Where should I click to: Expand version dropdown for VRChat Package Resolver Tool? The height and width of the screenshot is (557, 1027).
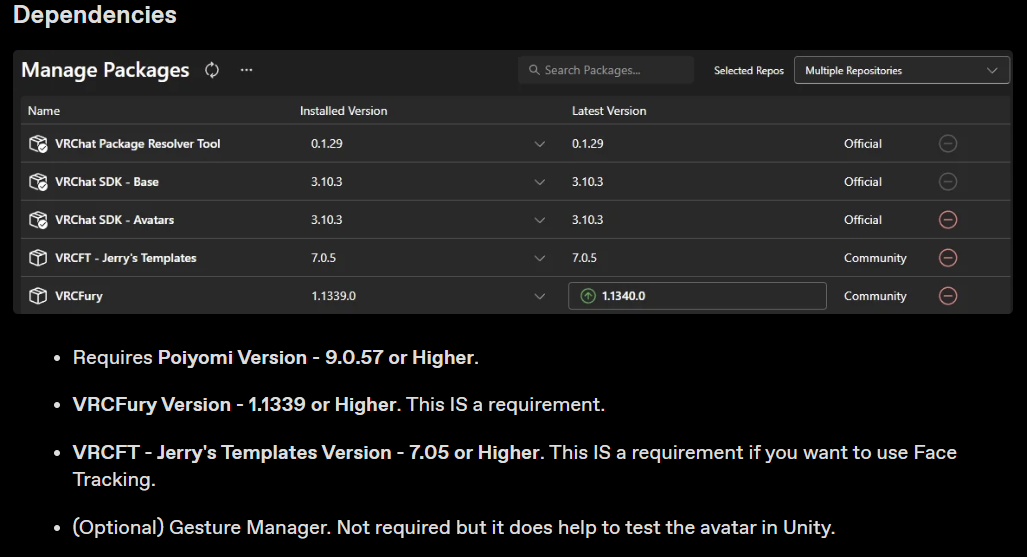[x=540, y=144]
